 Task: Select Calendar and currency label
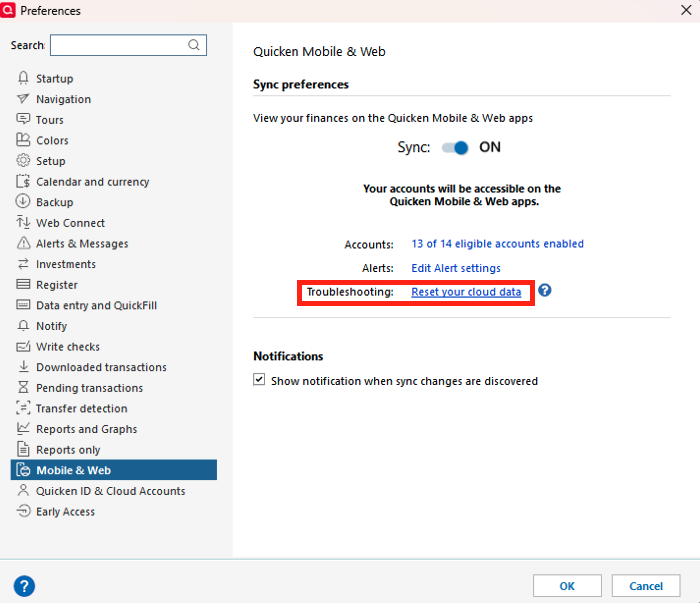coord(93,182)
